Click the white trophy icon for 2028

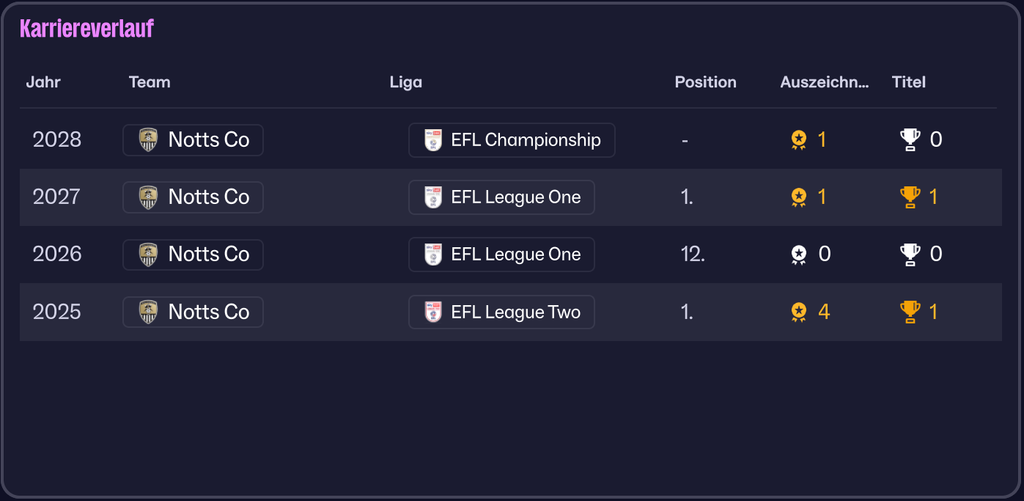(910, 140)
